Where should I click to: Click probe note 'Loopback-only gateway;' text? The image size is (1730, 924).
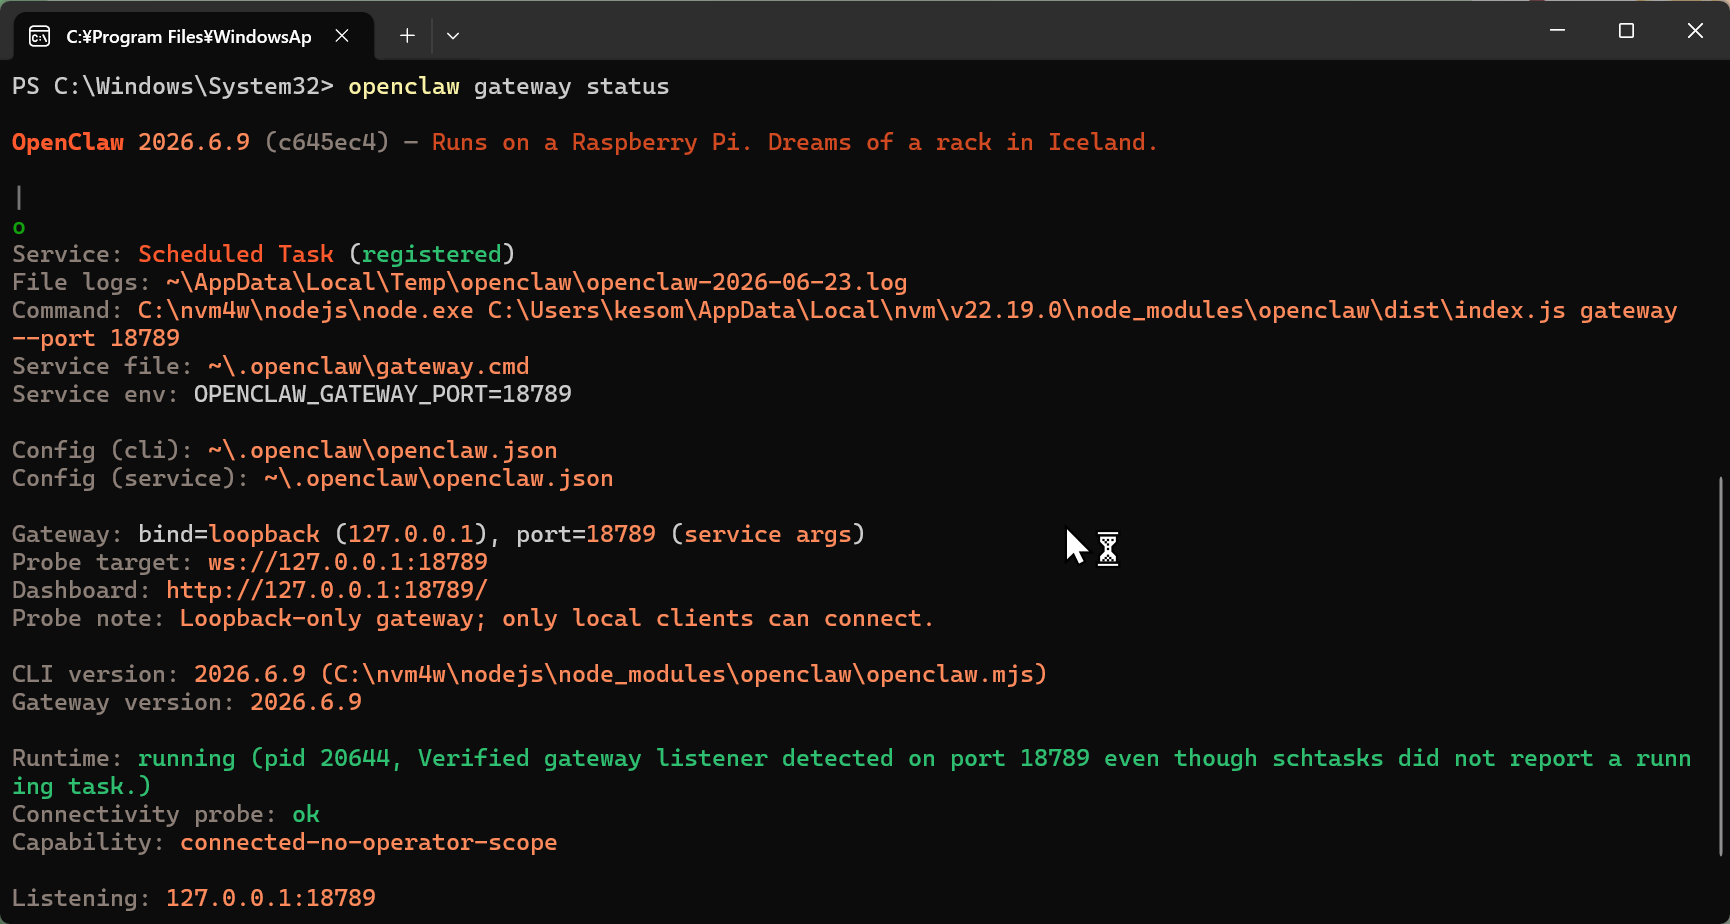point(333,619)
